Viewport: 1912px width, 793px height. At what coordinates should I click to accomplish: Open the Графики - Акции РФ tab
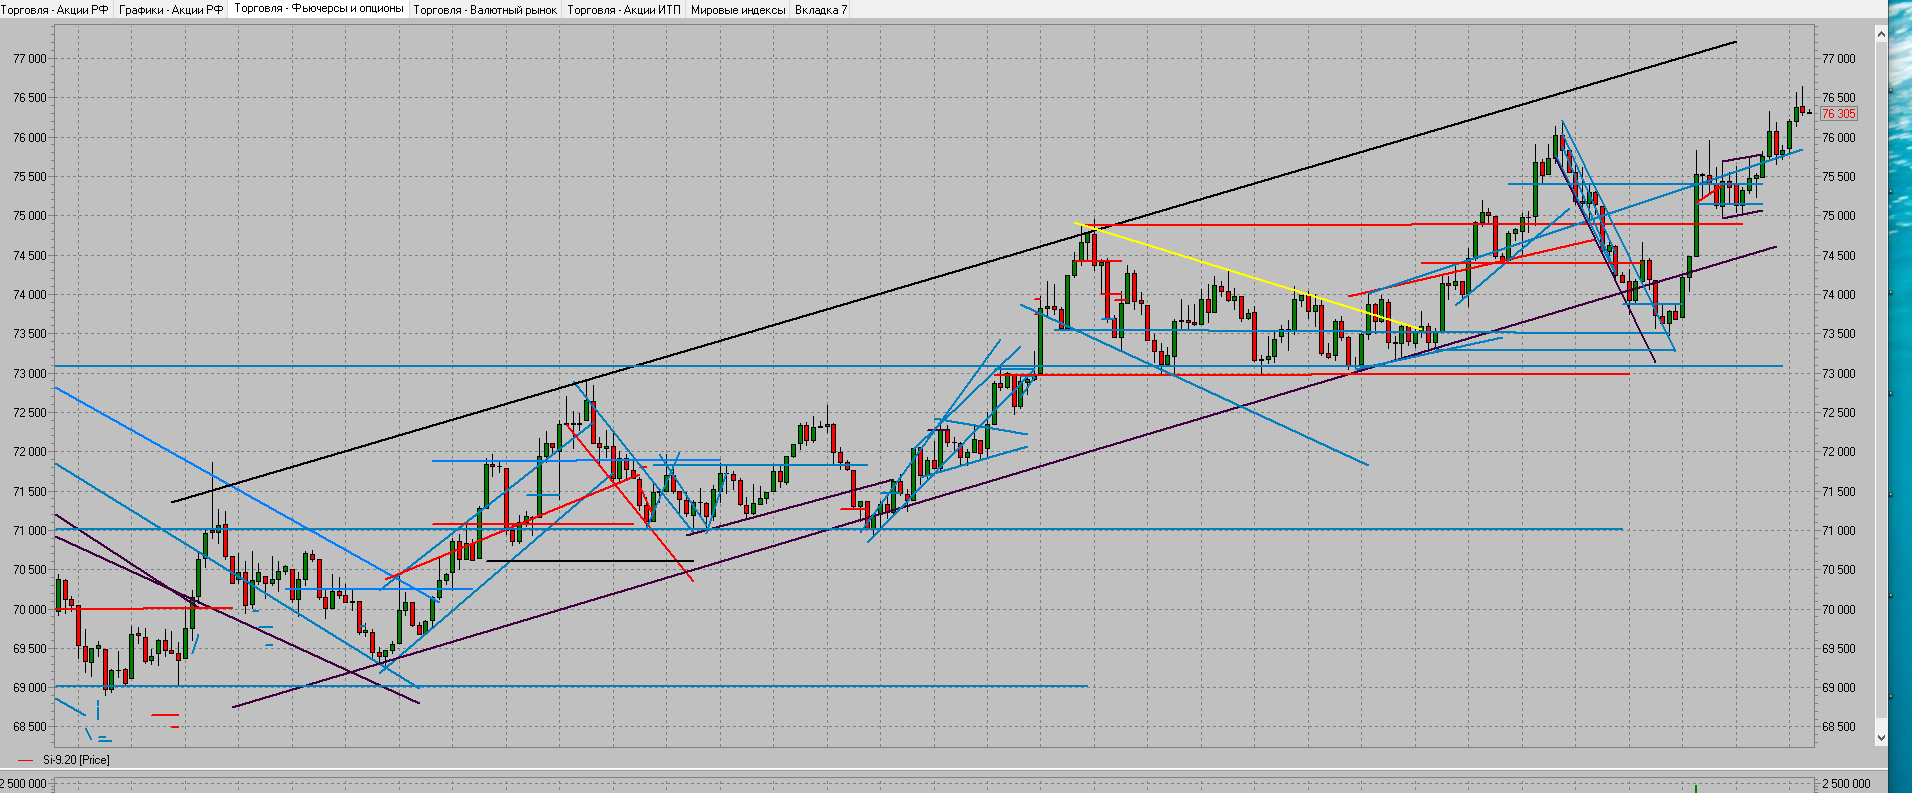(x=170, y=10)
